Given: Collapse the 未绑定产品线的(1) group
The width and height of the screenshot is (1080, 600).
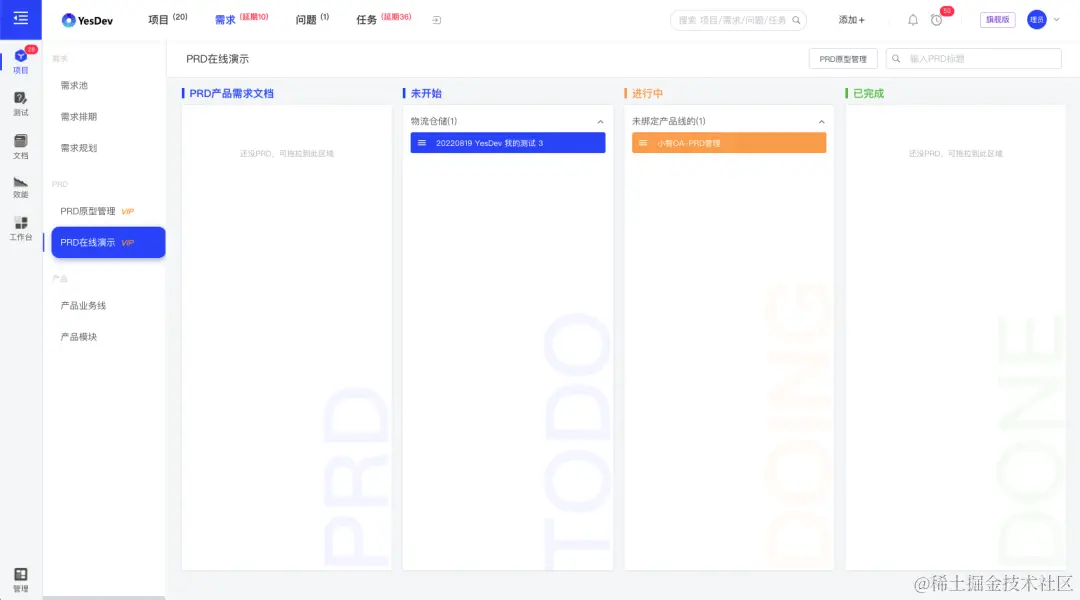Looking at the screenshot, I should point(822,122).
